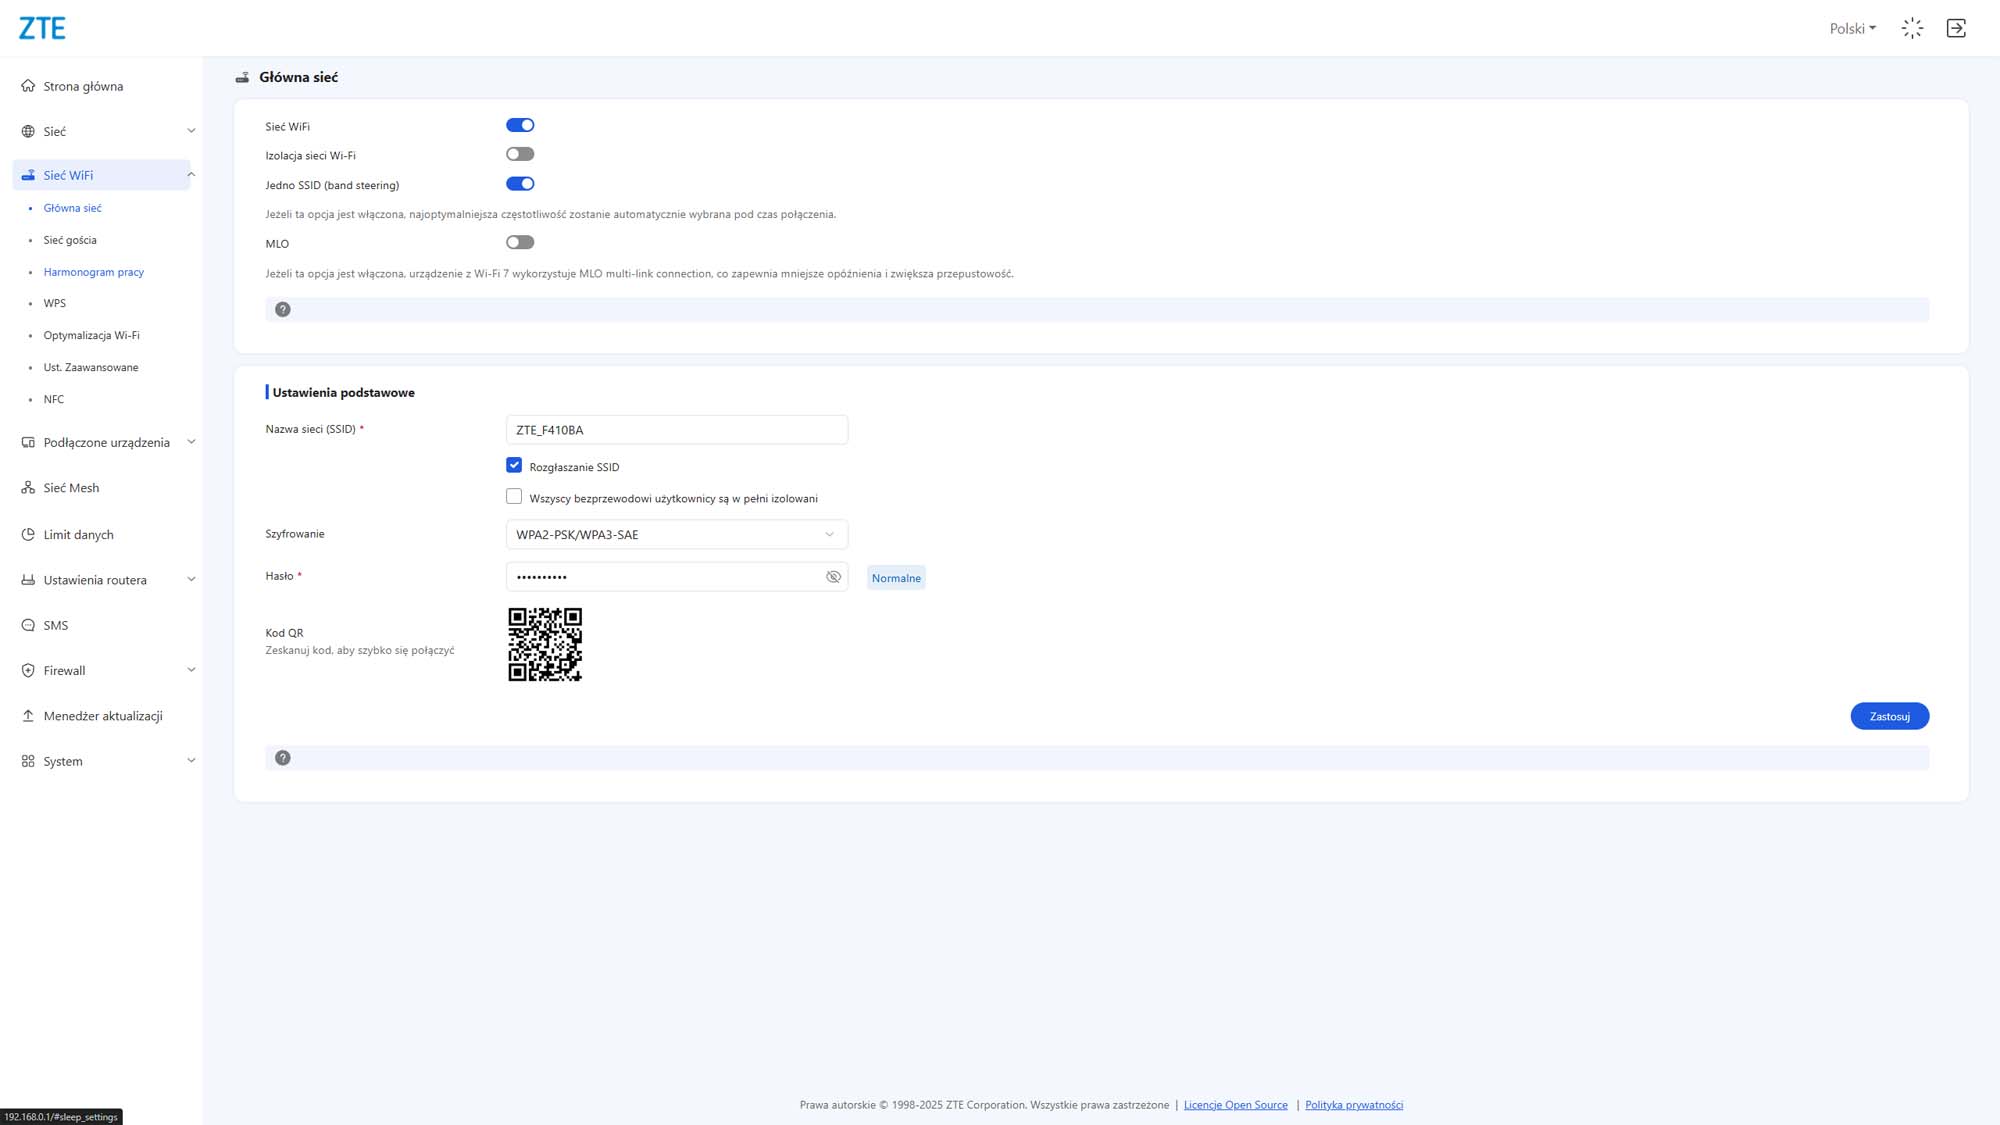This screenshot has height=1125, width=2000.
Task: Click the Podłączone urządzenia devices icon
Action: (28, 442)
